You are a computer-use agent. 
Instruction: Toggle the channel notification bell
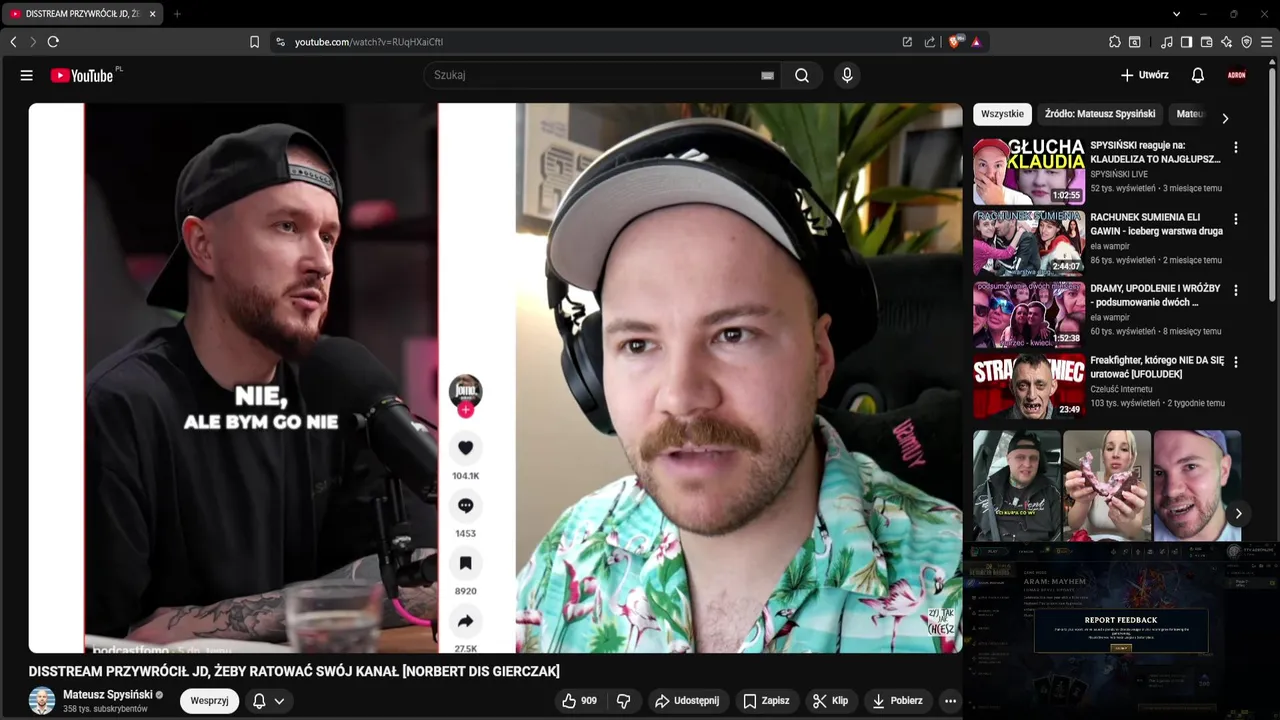pos(259,701)
